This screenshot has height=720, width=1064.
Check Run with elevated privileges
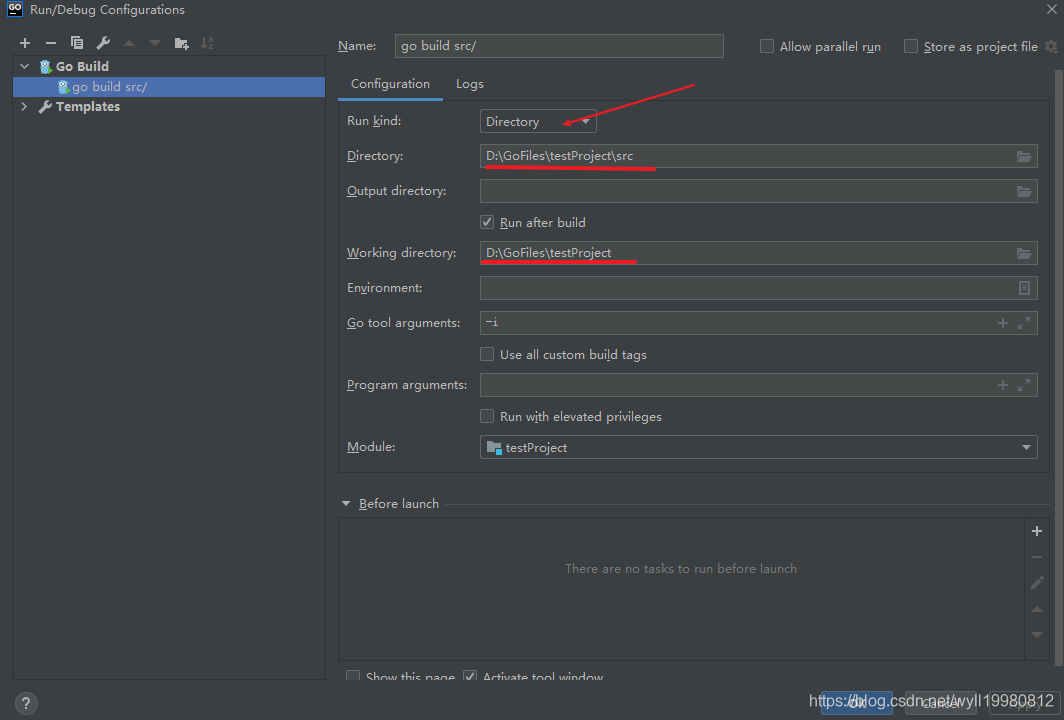click(488, 416)
